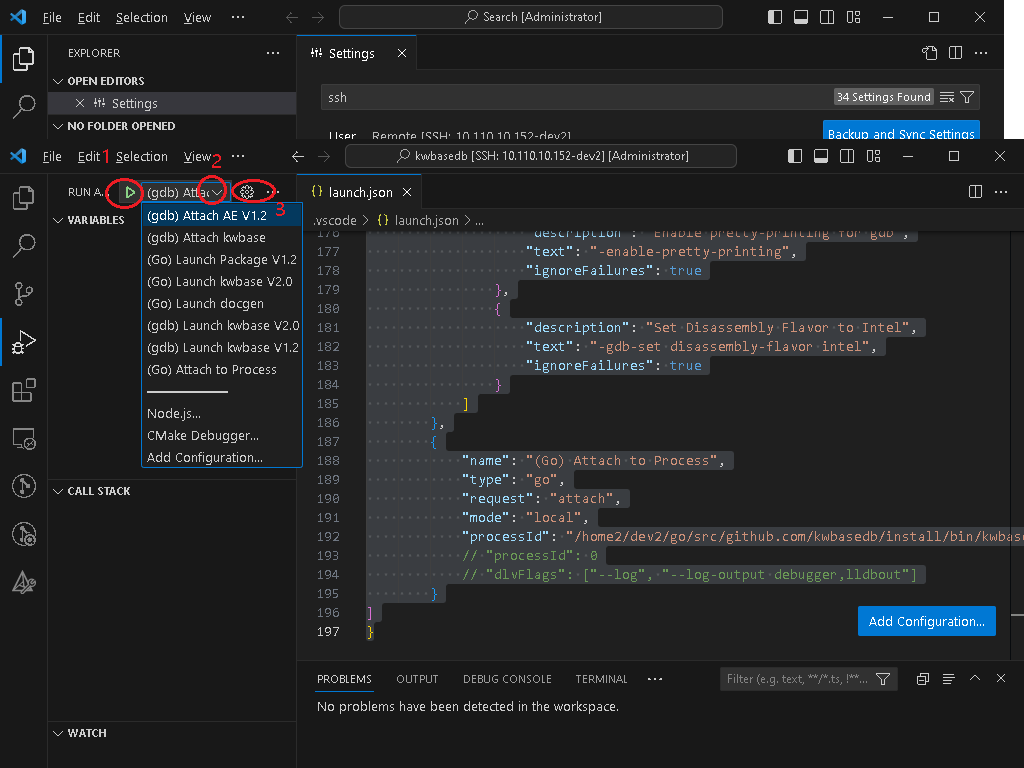The height and width of the screenshot is (768, 1024).
Task: Open the debug configuration dropdown
Action: point(217,191)
